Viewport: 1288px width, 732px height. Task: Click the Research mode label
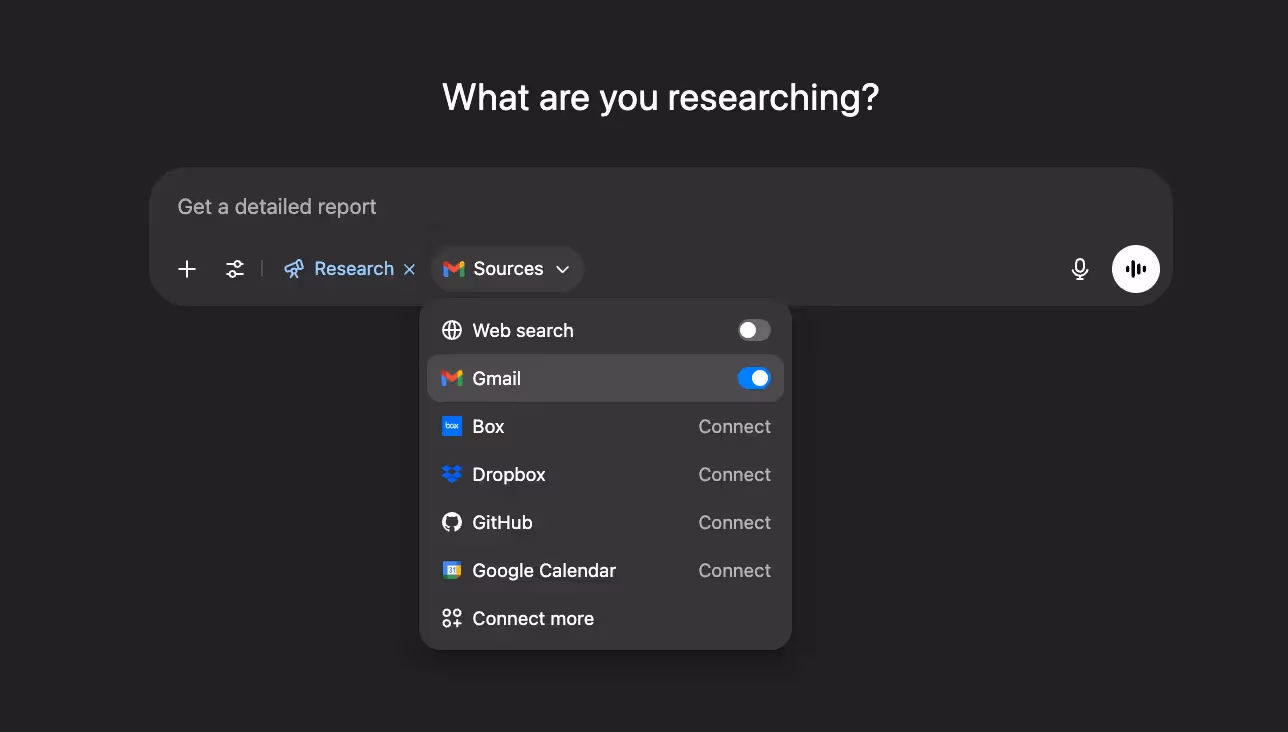(x=354, y=269)
